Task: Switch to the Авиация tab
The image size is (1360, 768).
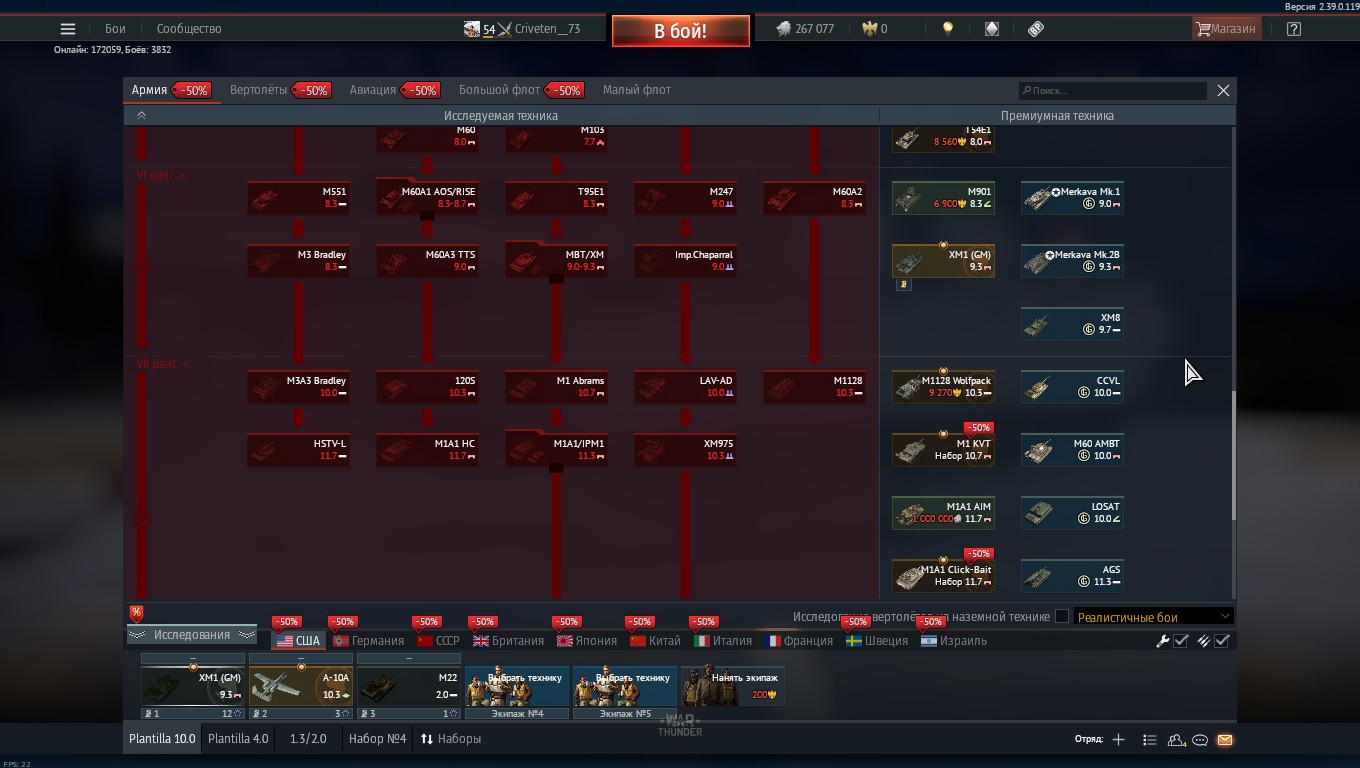Action: [373, 90]
